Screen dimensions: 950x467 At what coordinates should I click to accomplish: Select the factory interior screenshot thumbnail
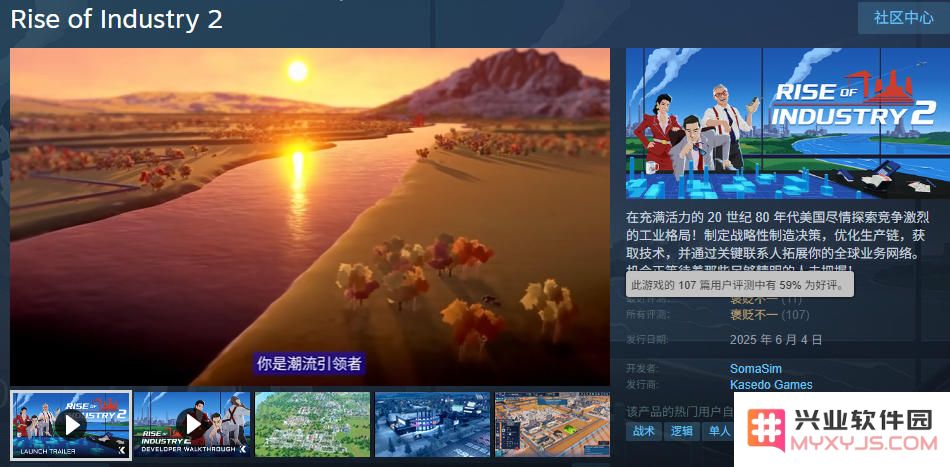(553, 425)
